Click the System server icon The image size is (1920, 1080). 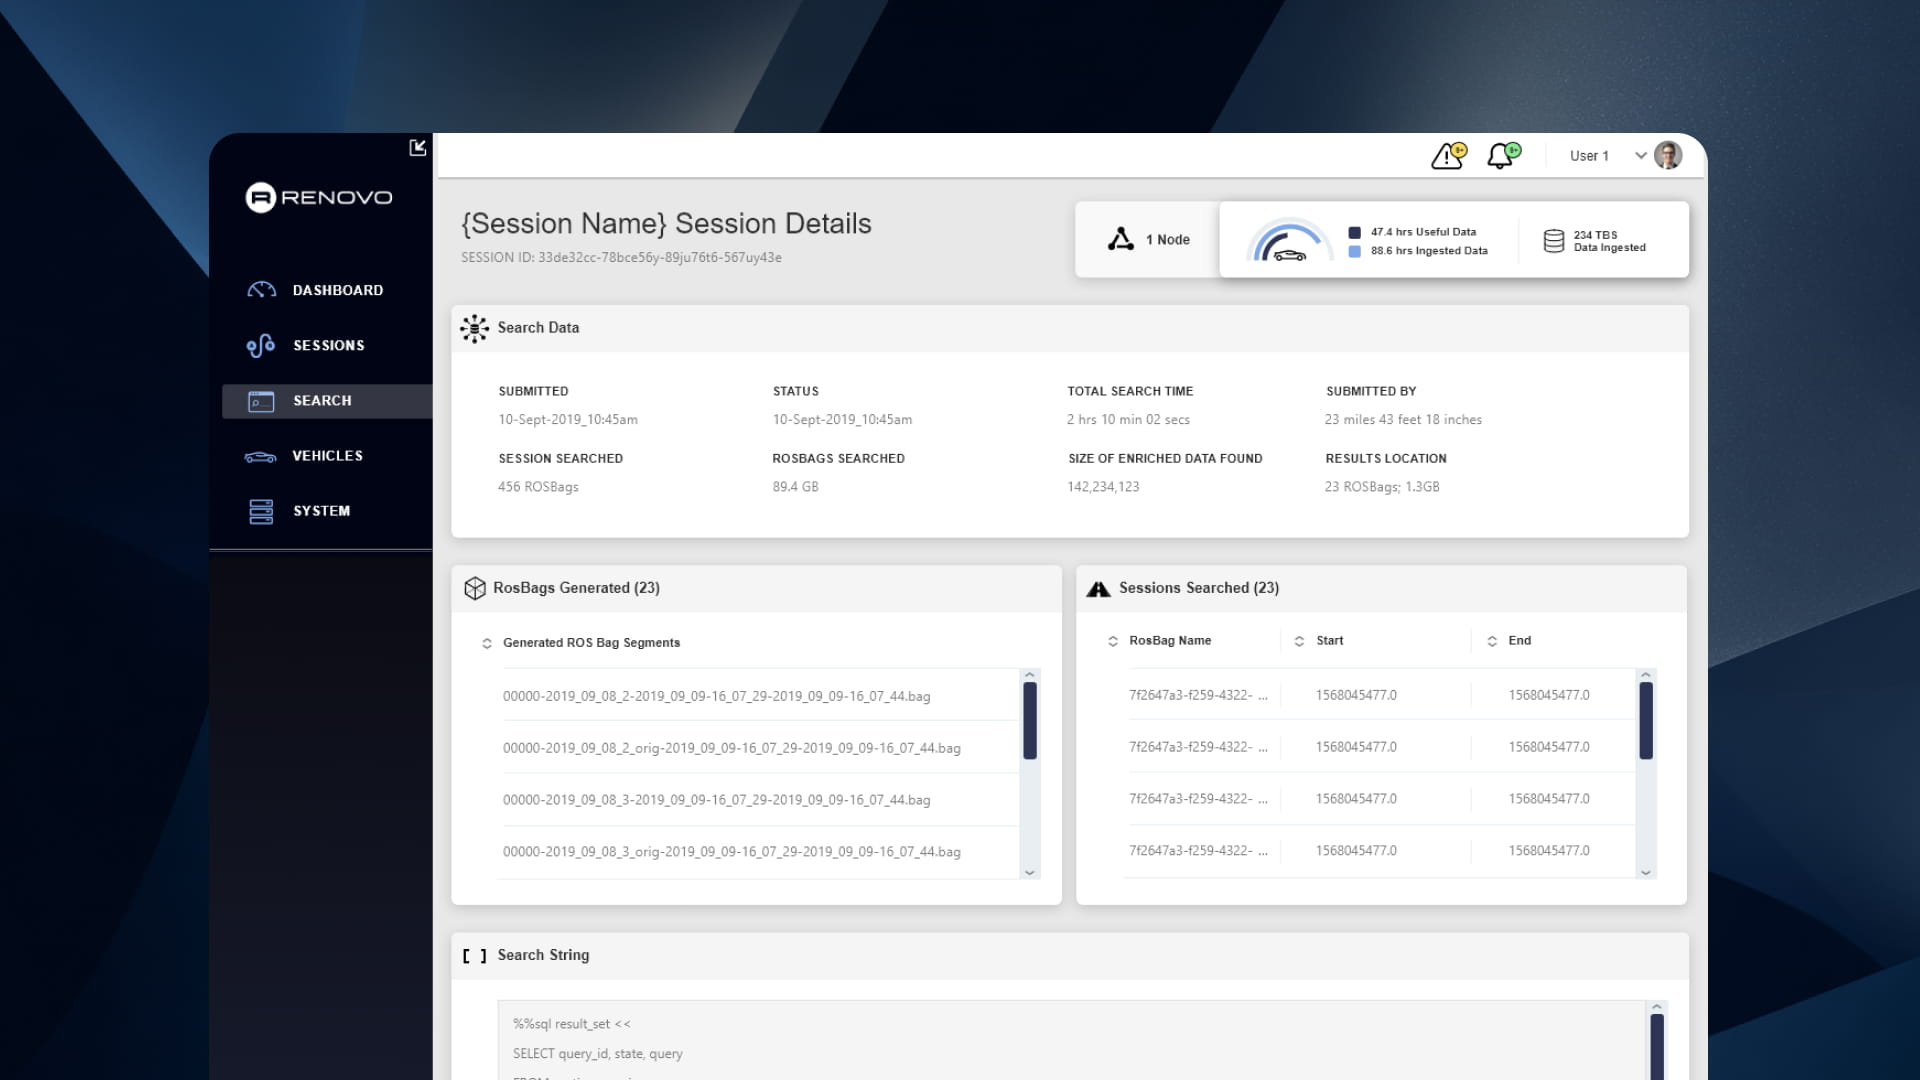[x=261, y=511]
